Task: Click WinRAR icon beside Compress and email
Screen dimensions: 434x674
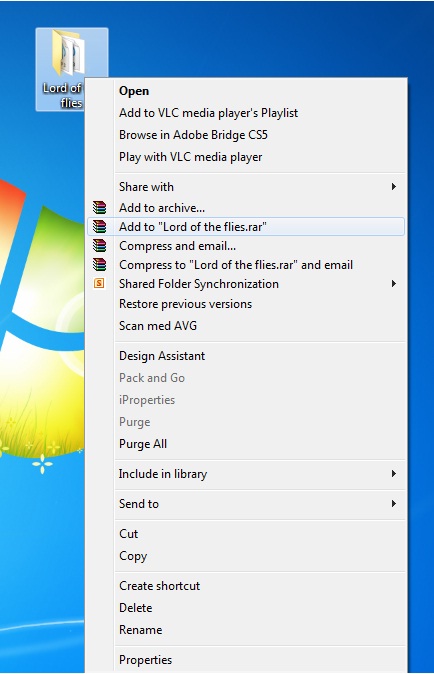Action: pyautogui.click(x=99, y=246)
